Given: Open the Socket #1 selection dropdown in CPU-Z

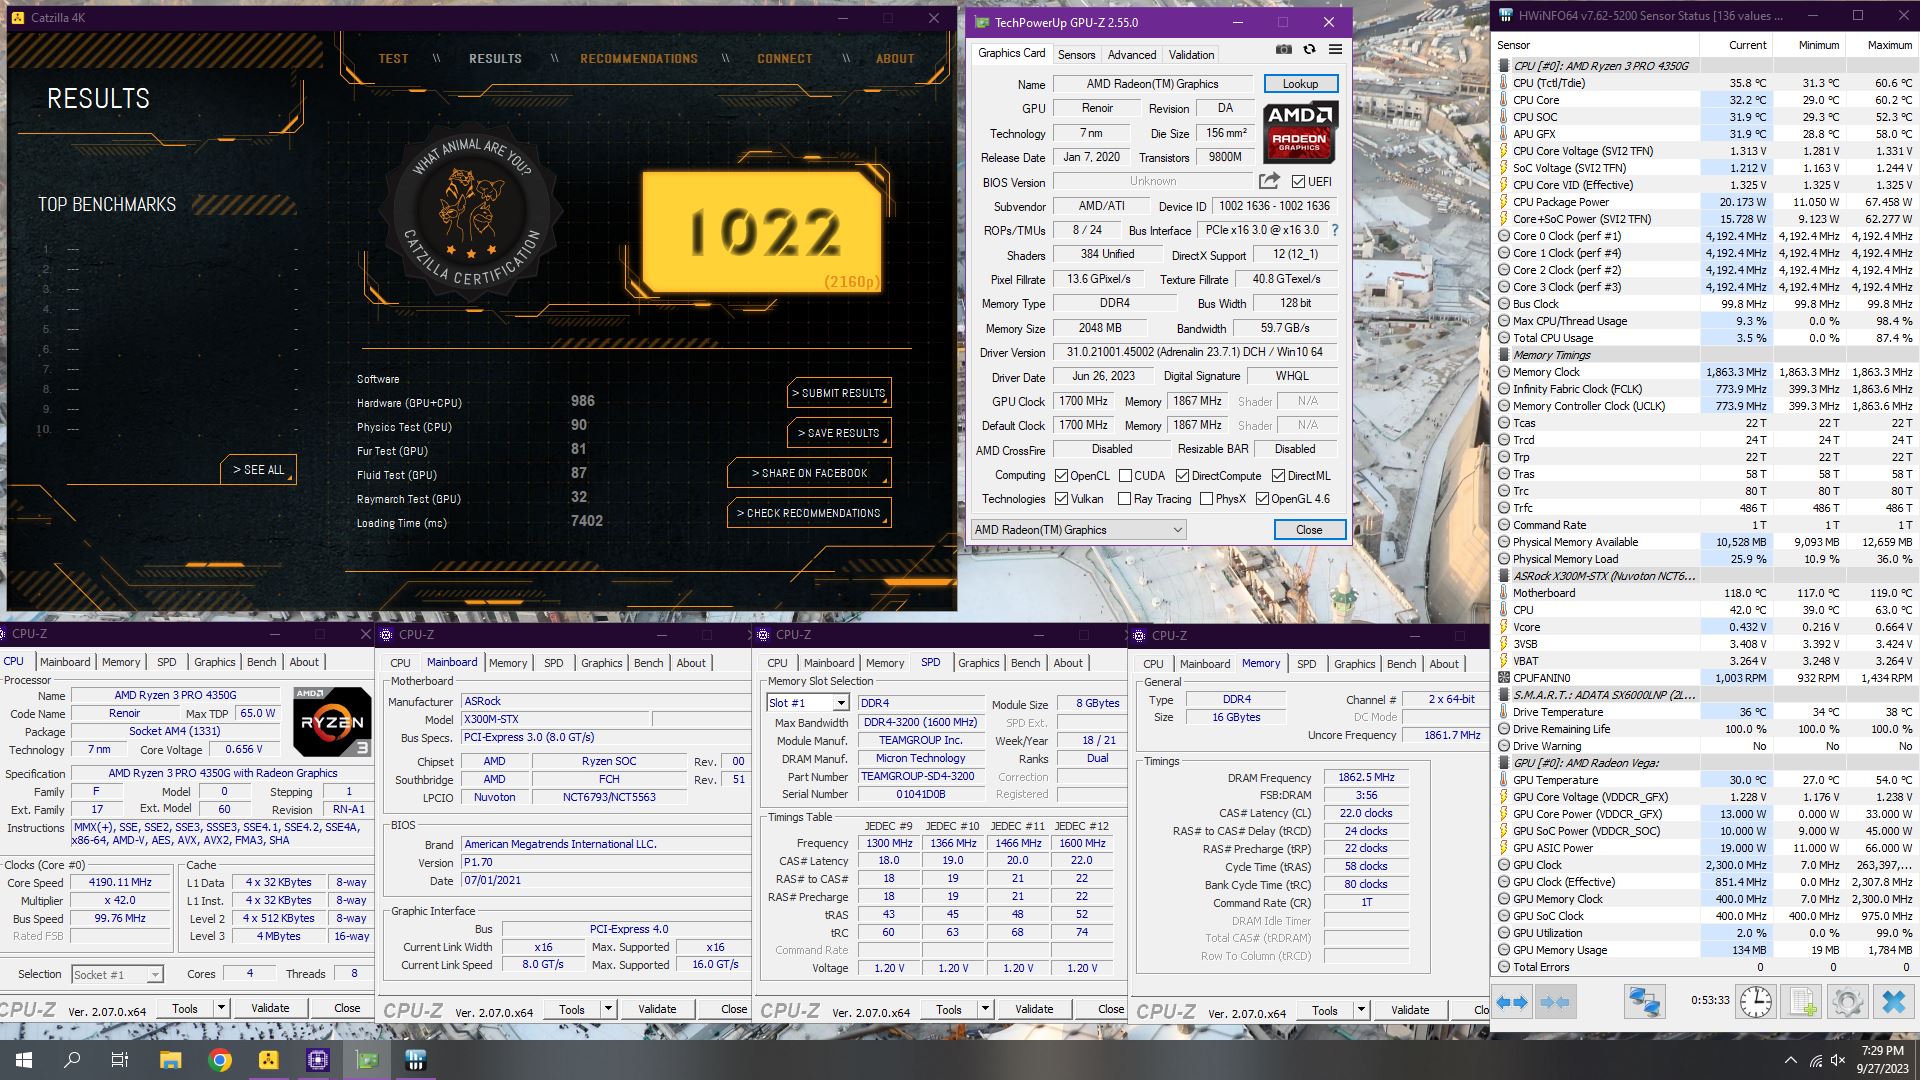Looking at the screenshot, I should (117, 974).
